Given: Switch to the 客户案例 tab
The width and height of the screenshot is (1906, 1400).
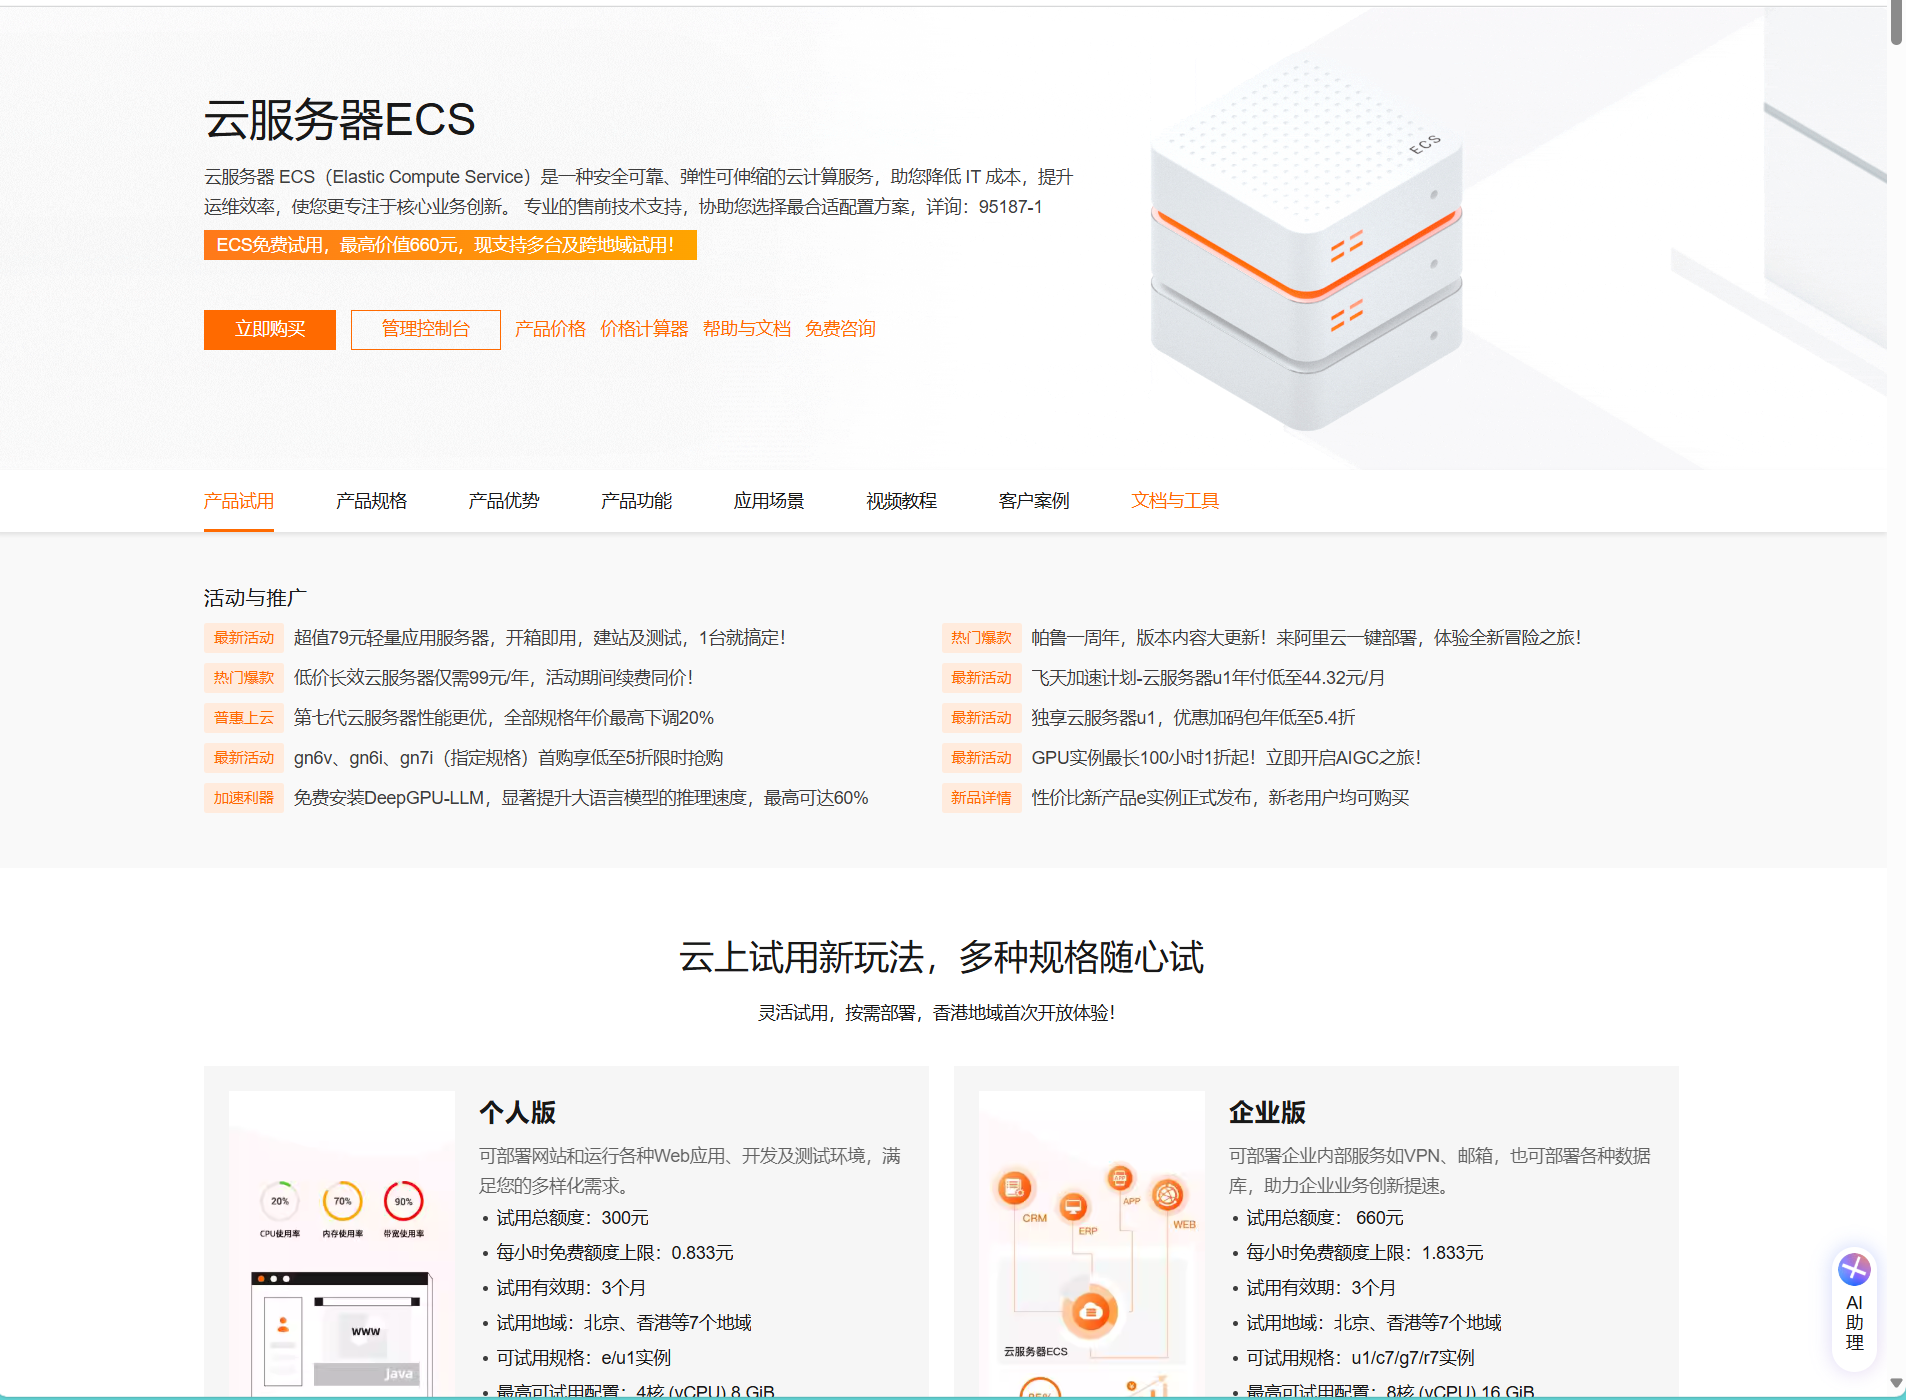Looking at the screenshot, I should [1034, 501].
